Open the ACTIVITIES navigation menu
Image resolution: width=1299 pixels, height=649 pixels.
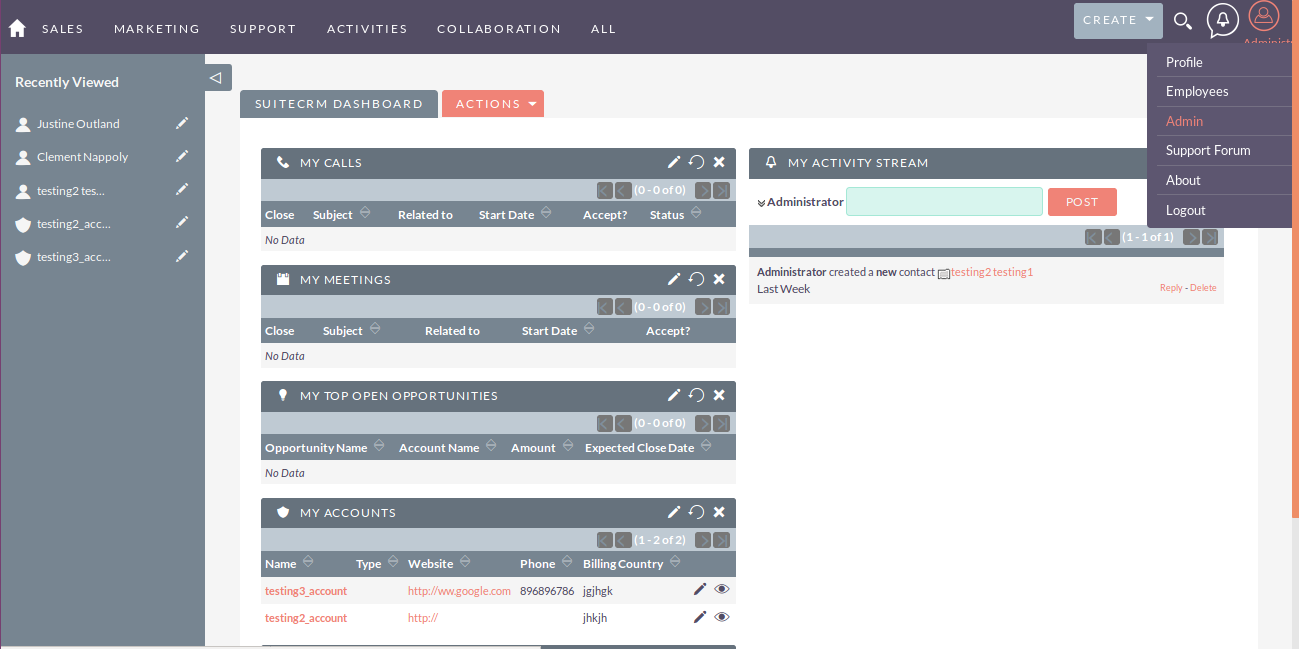point(367,29)
